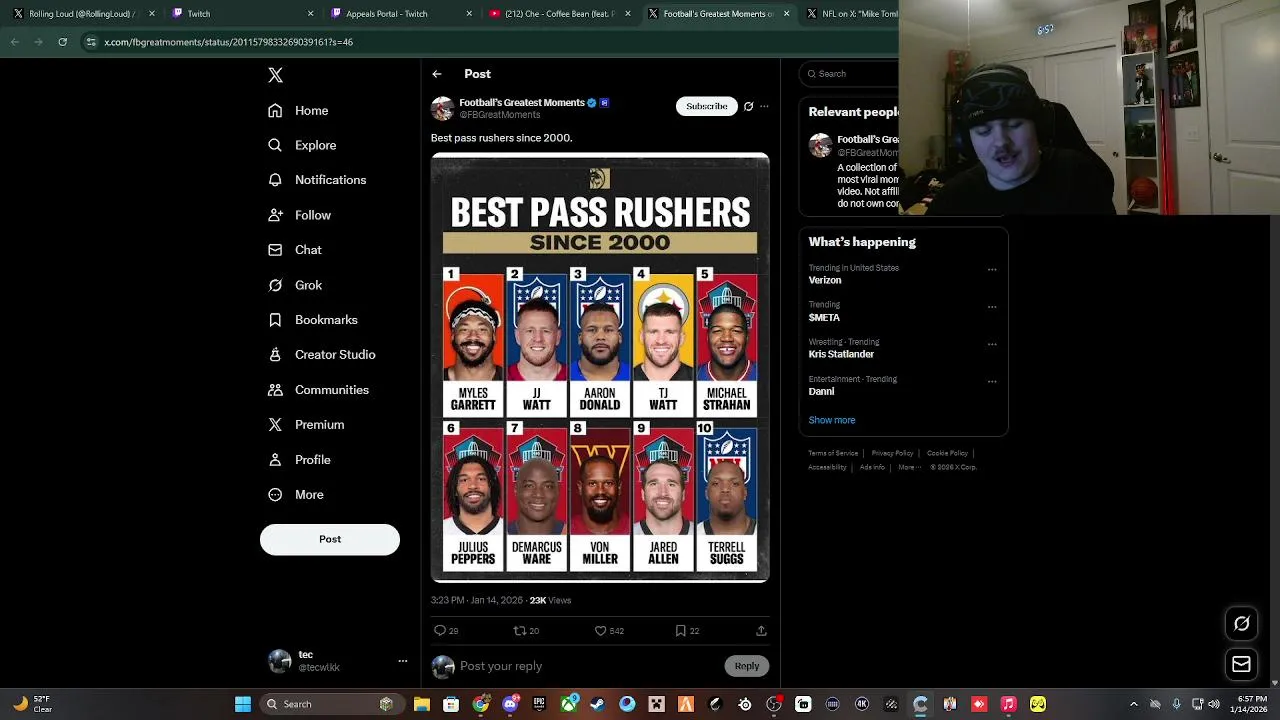Click the Bookmarks sidebar icon

click(275, 320)
